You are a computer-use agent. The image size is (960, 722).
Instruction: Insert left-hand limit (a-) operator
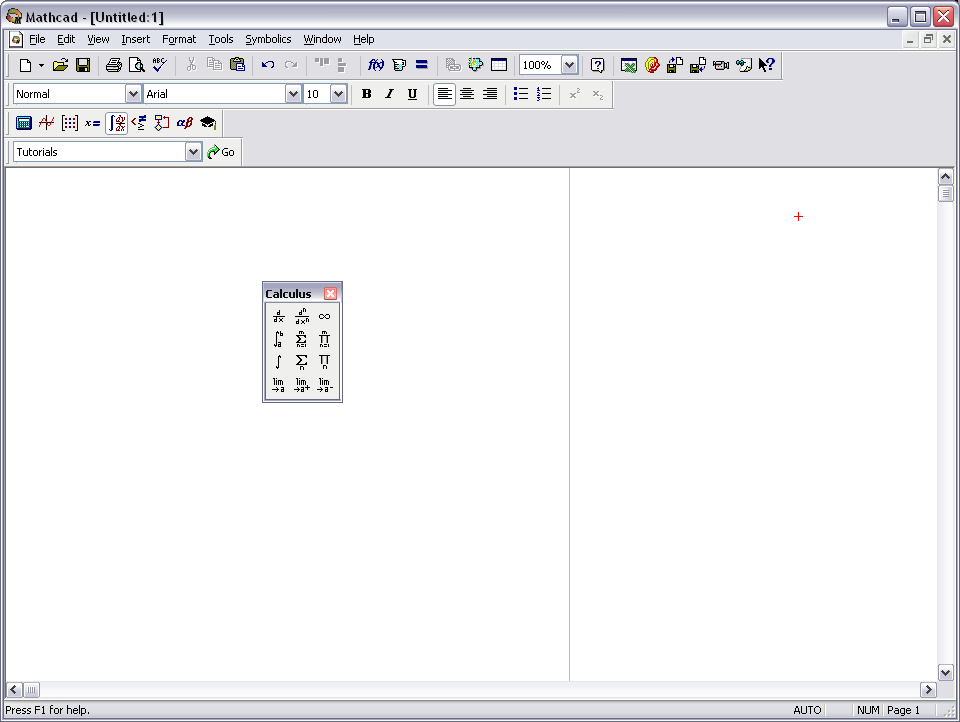click(x=324, y=385)
